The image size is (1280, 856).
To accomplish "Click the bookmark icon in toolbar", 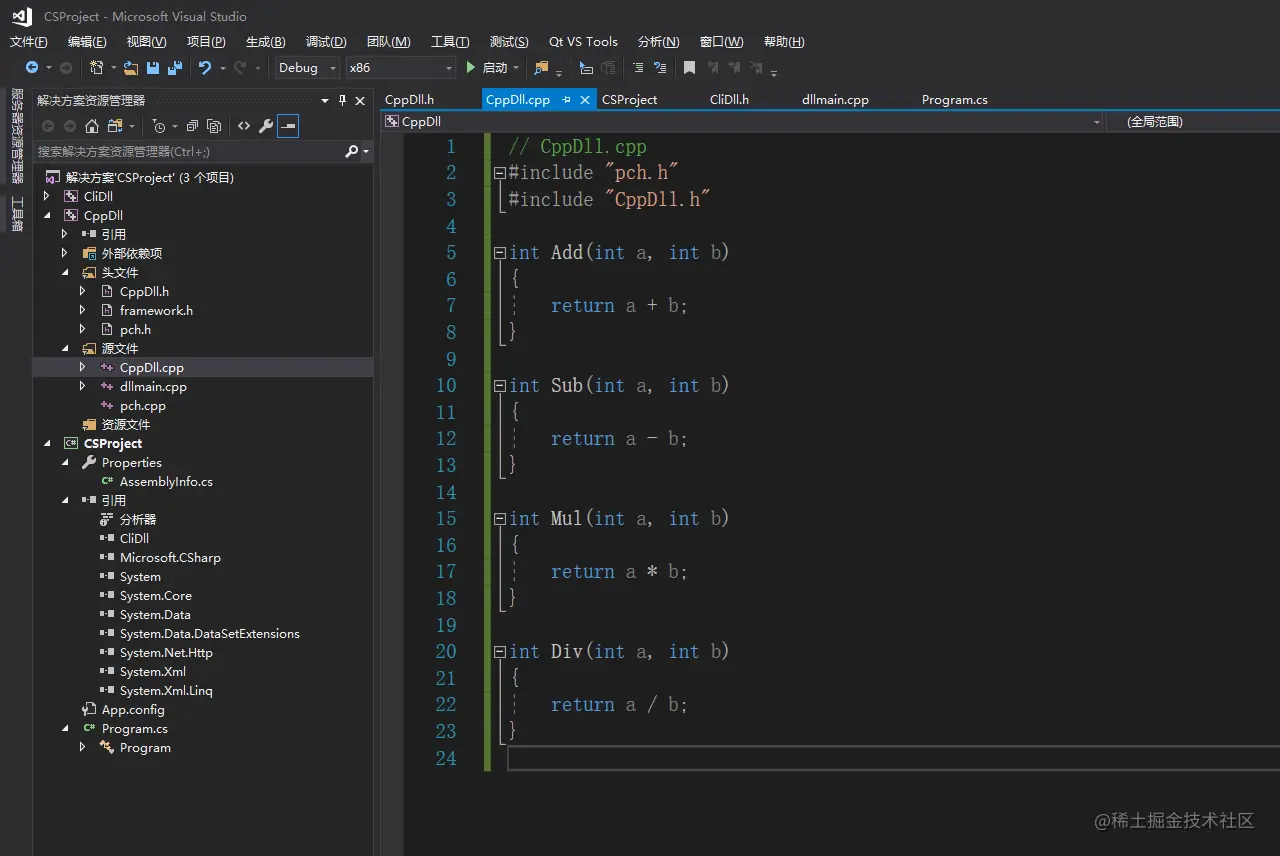I will tap(689, 68).
